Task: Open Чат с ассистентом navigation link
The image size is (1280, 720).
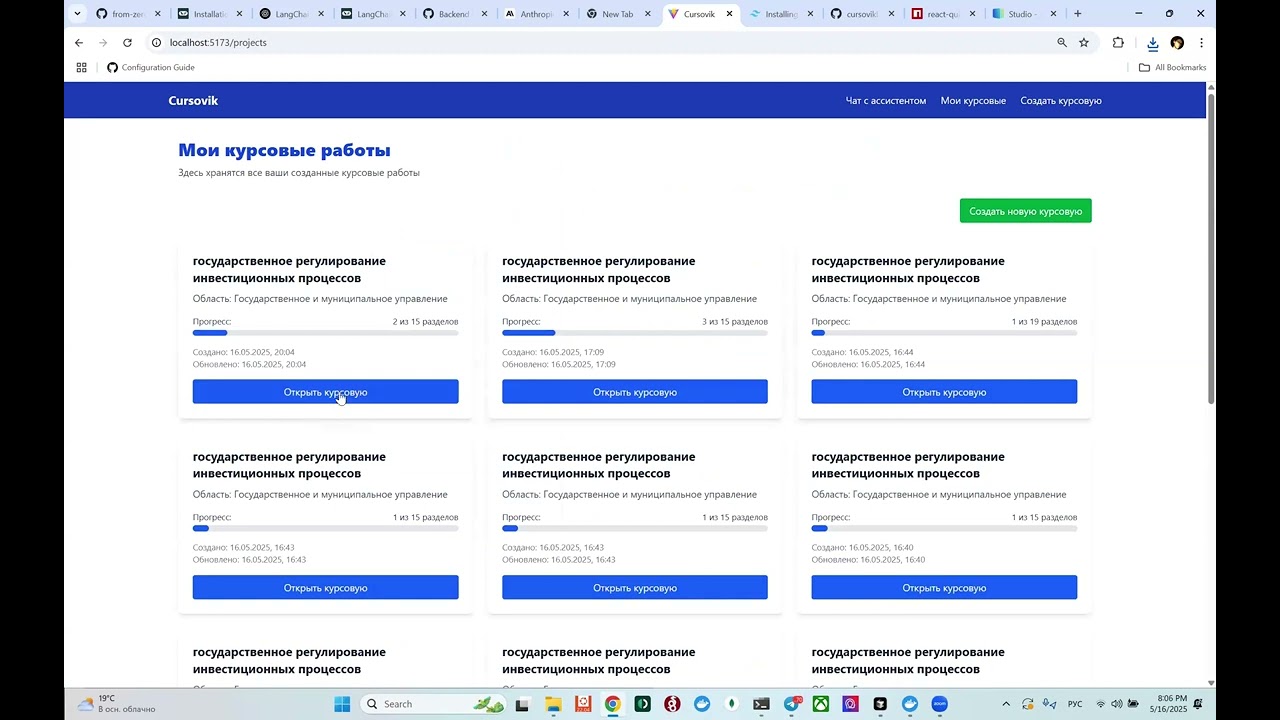Action: pos(885,100)
